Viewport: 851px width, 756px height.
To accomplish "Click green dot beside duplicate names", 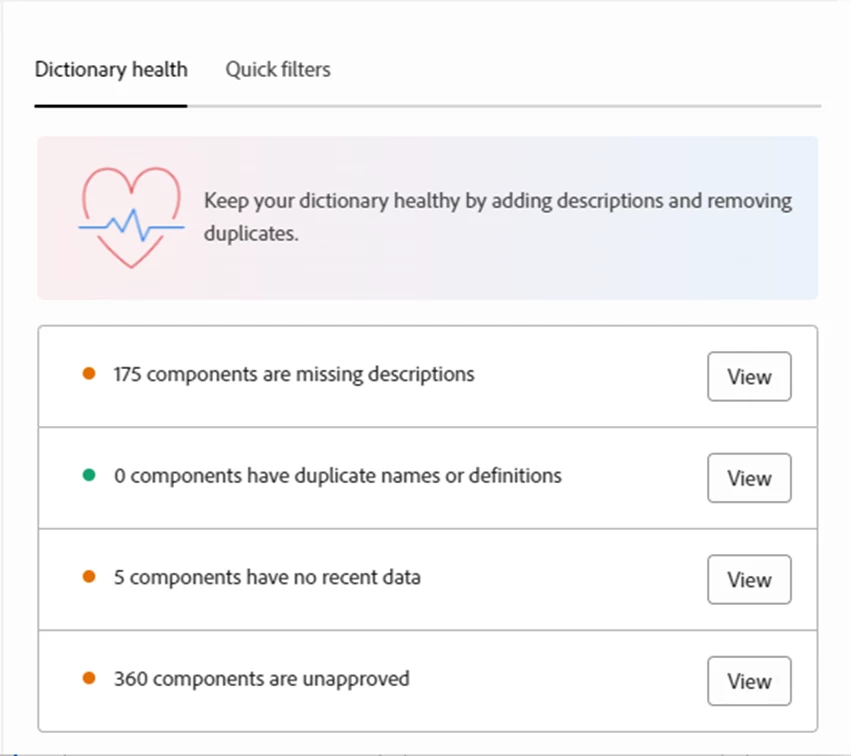I will (88, 476).
